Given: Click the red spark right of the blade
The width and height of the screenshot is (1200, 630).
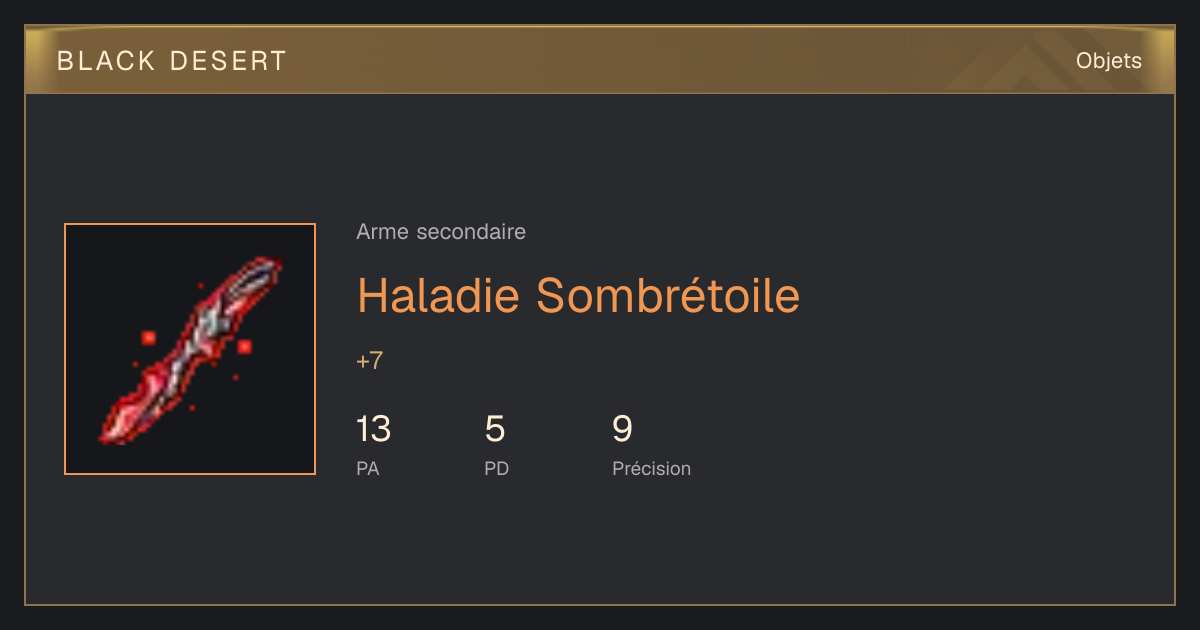Looking at the screenshot, I should tap(244, 347).
